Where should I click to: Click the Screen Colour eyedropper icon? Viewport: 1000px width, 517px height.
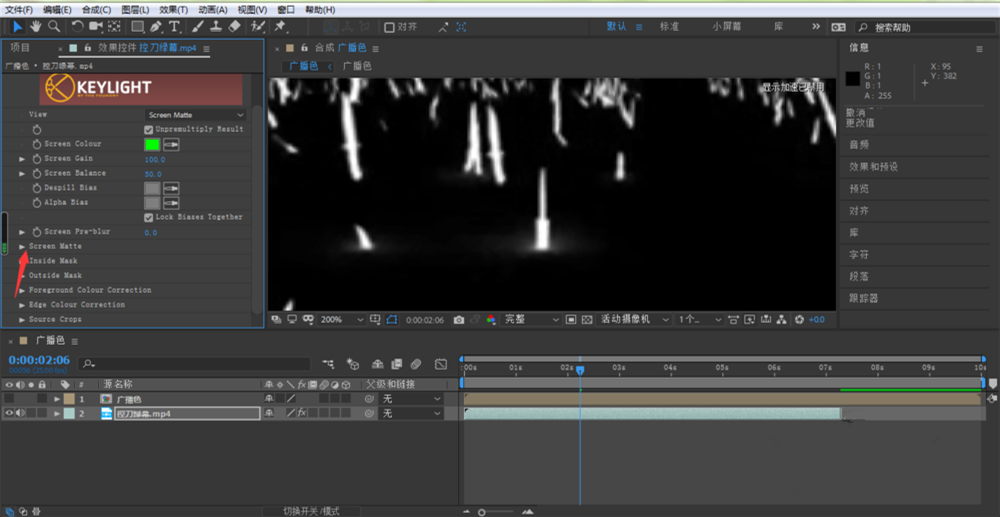pyautogui.click(x=171, y=144)
